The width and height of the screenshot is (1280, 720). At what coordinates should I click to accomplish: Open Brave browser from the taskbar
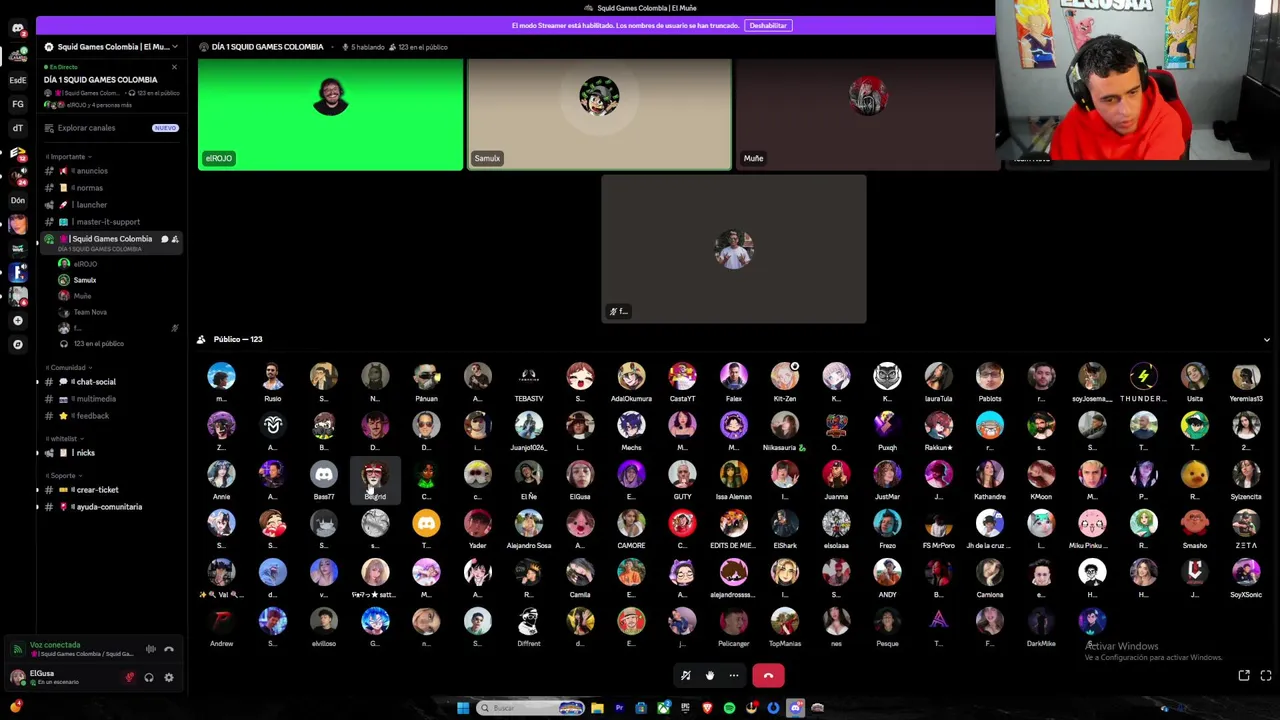pos(707,708)
